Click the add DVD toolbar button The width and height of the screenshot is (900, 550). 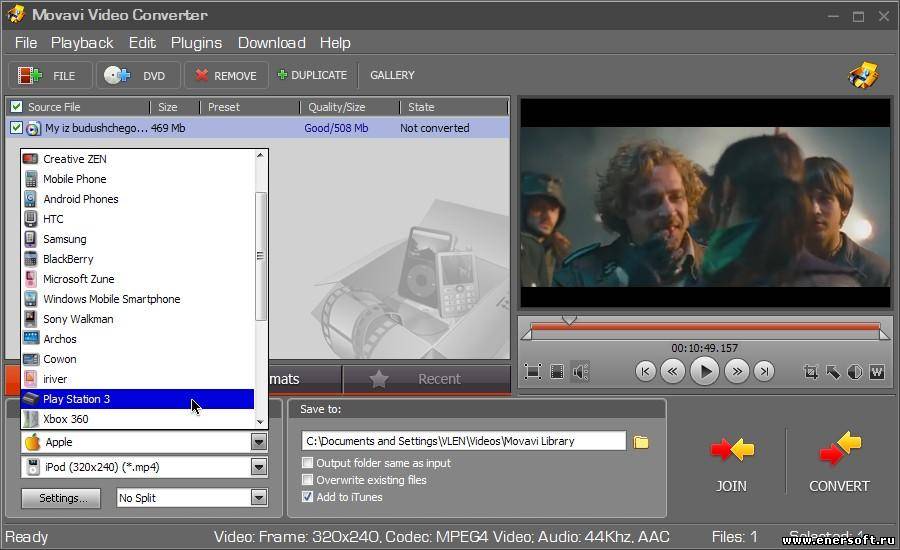coord(138,75)
